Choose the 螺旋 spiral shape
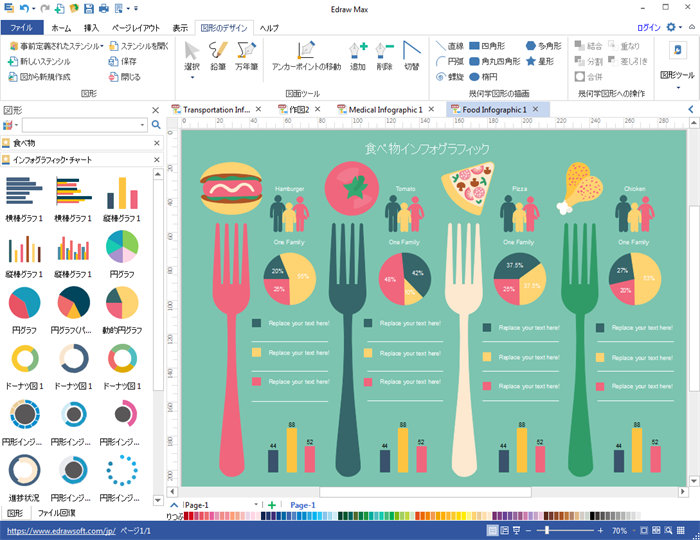The image size is (700, 540). coord(450,77)
